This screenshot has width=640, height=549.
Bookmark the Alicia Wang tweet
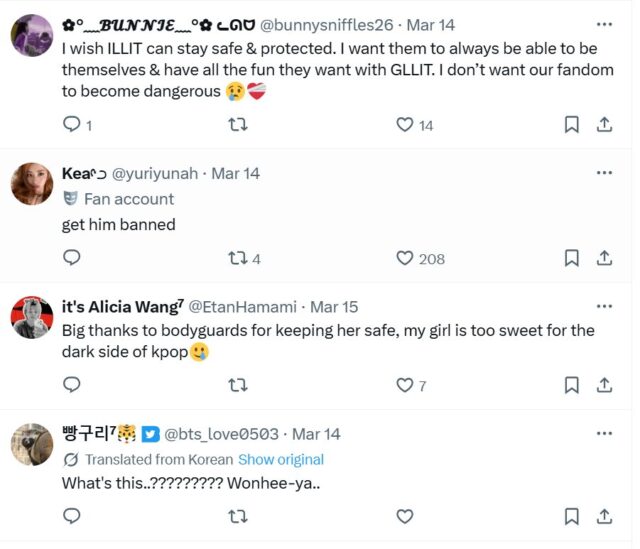(x=571, y=385)
